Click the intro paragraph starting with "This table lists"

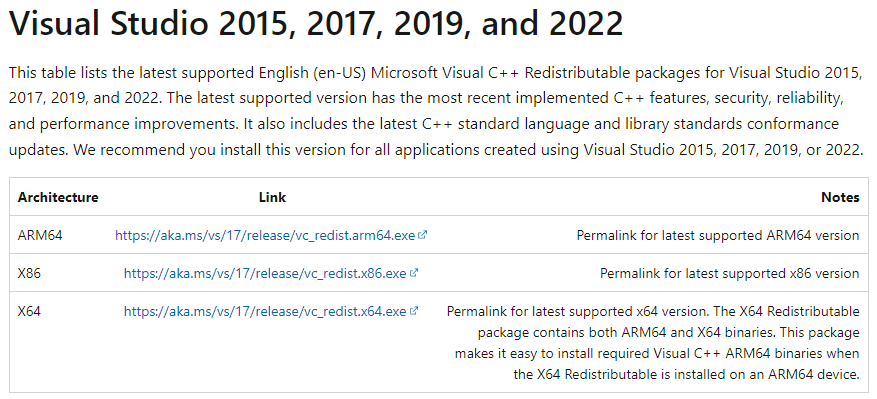click(x=436, y=111)
